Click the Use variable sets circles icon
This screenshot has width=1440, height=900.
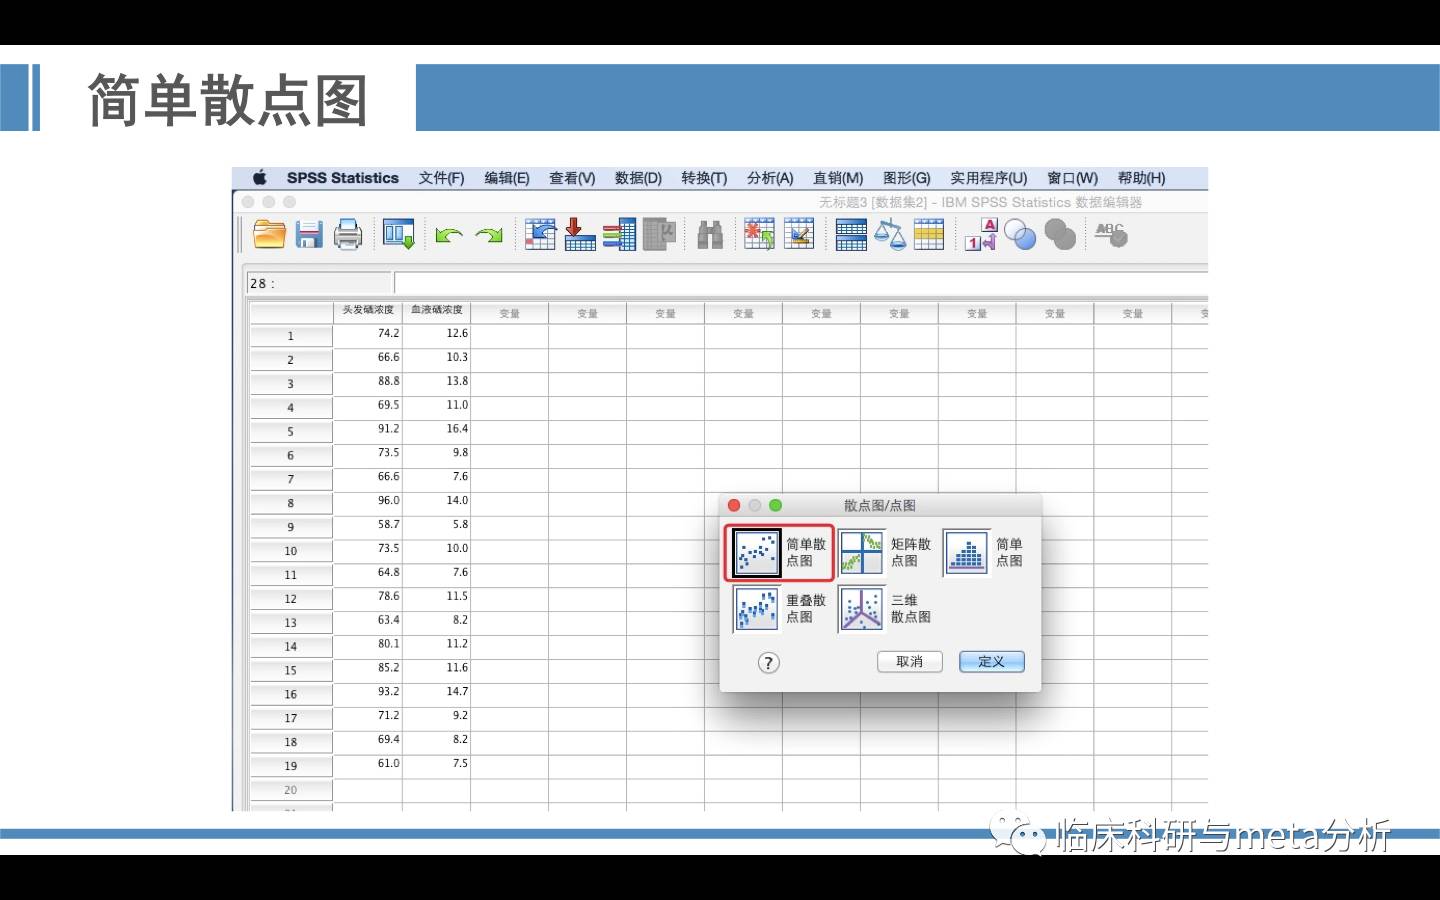tap(1020, 235)
